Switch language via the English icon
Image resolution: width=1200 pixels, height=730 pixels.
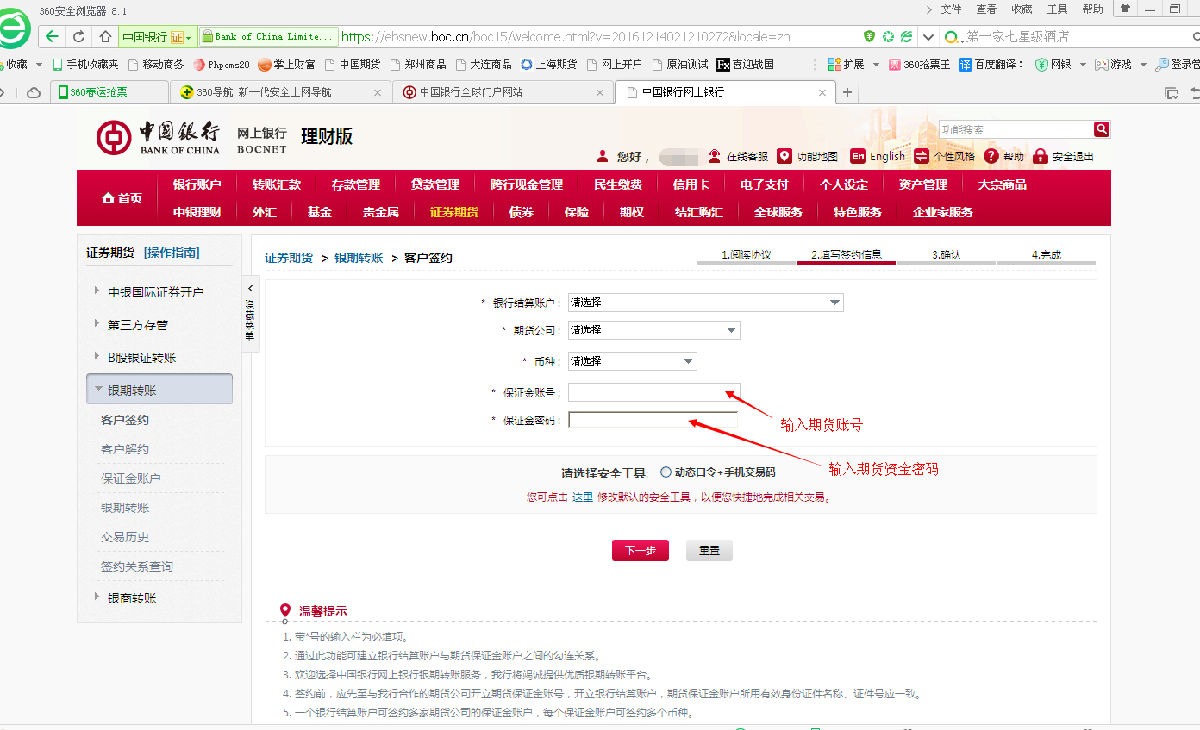858,156
